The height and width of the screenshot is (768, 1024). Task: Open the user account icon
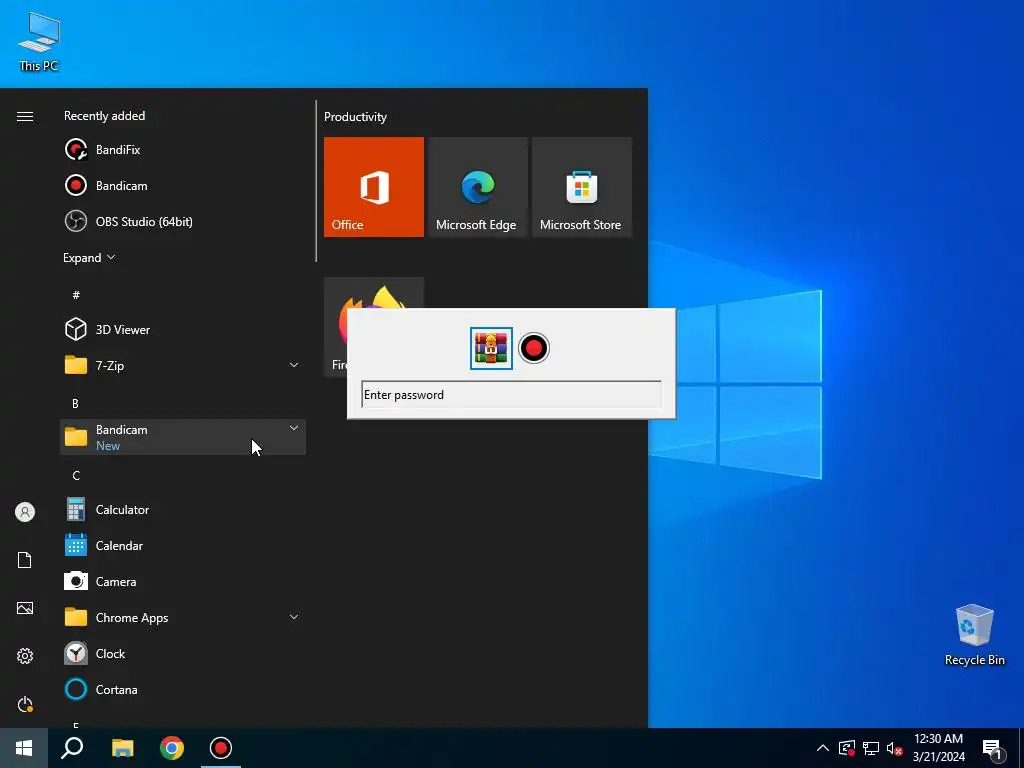pyautogui.click(x=25, y=512)
